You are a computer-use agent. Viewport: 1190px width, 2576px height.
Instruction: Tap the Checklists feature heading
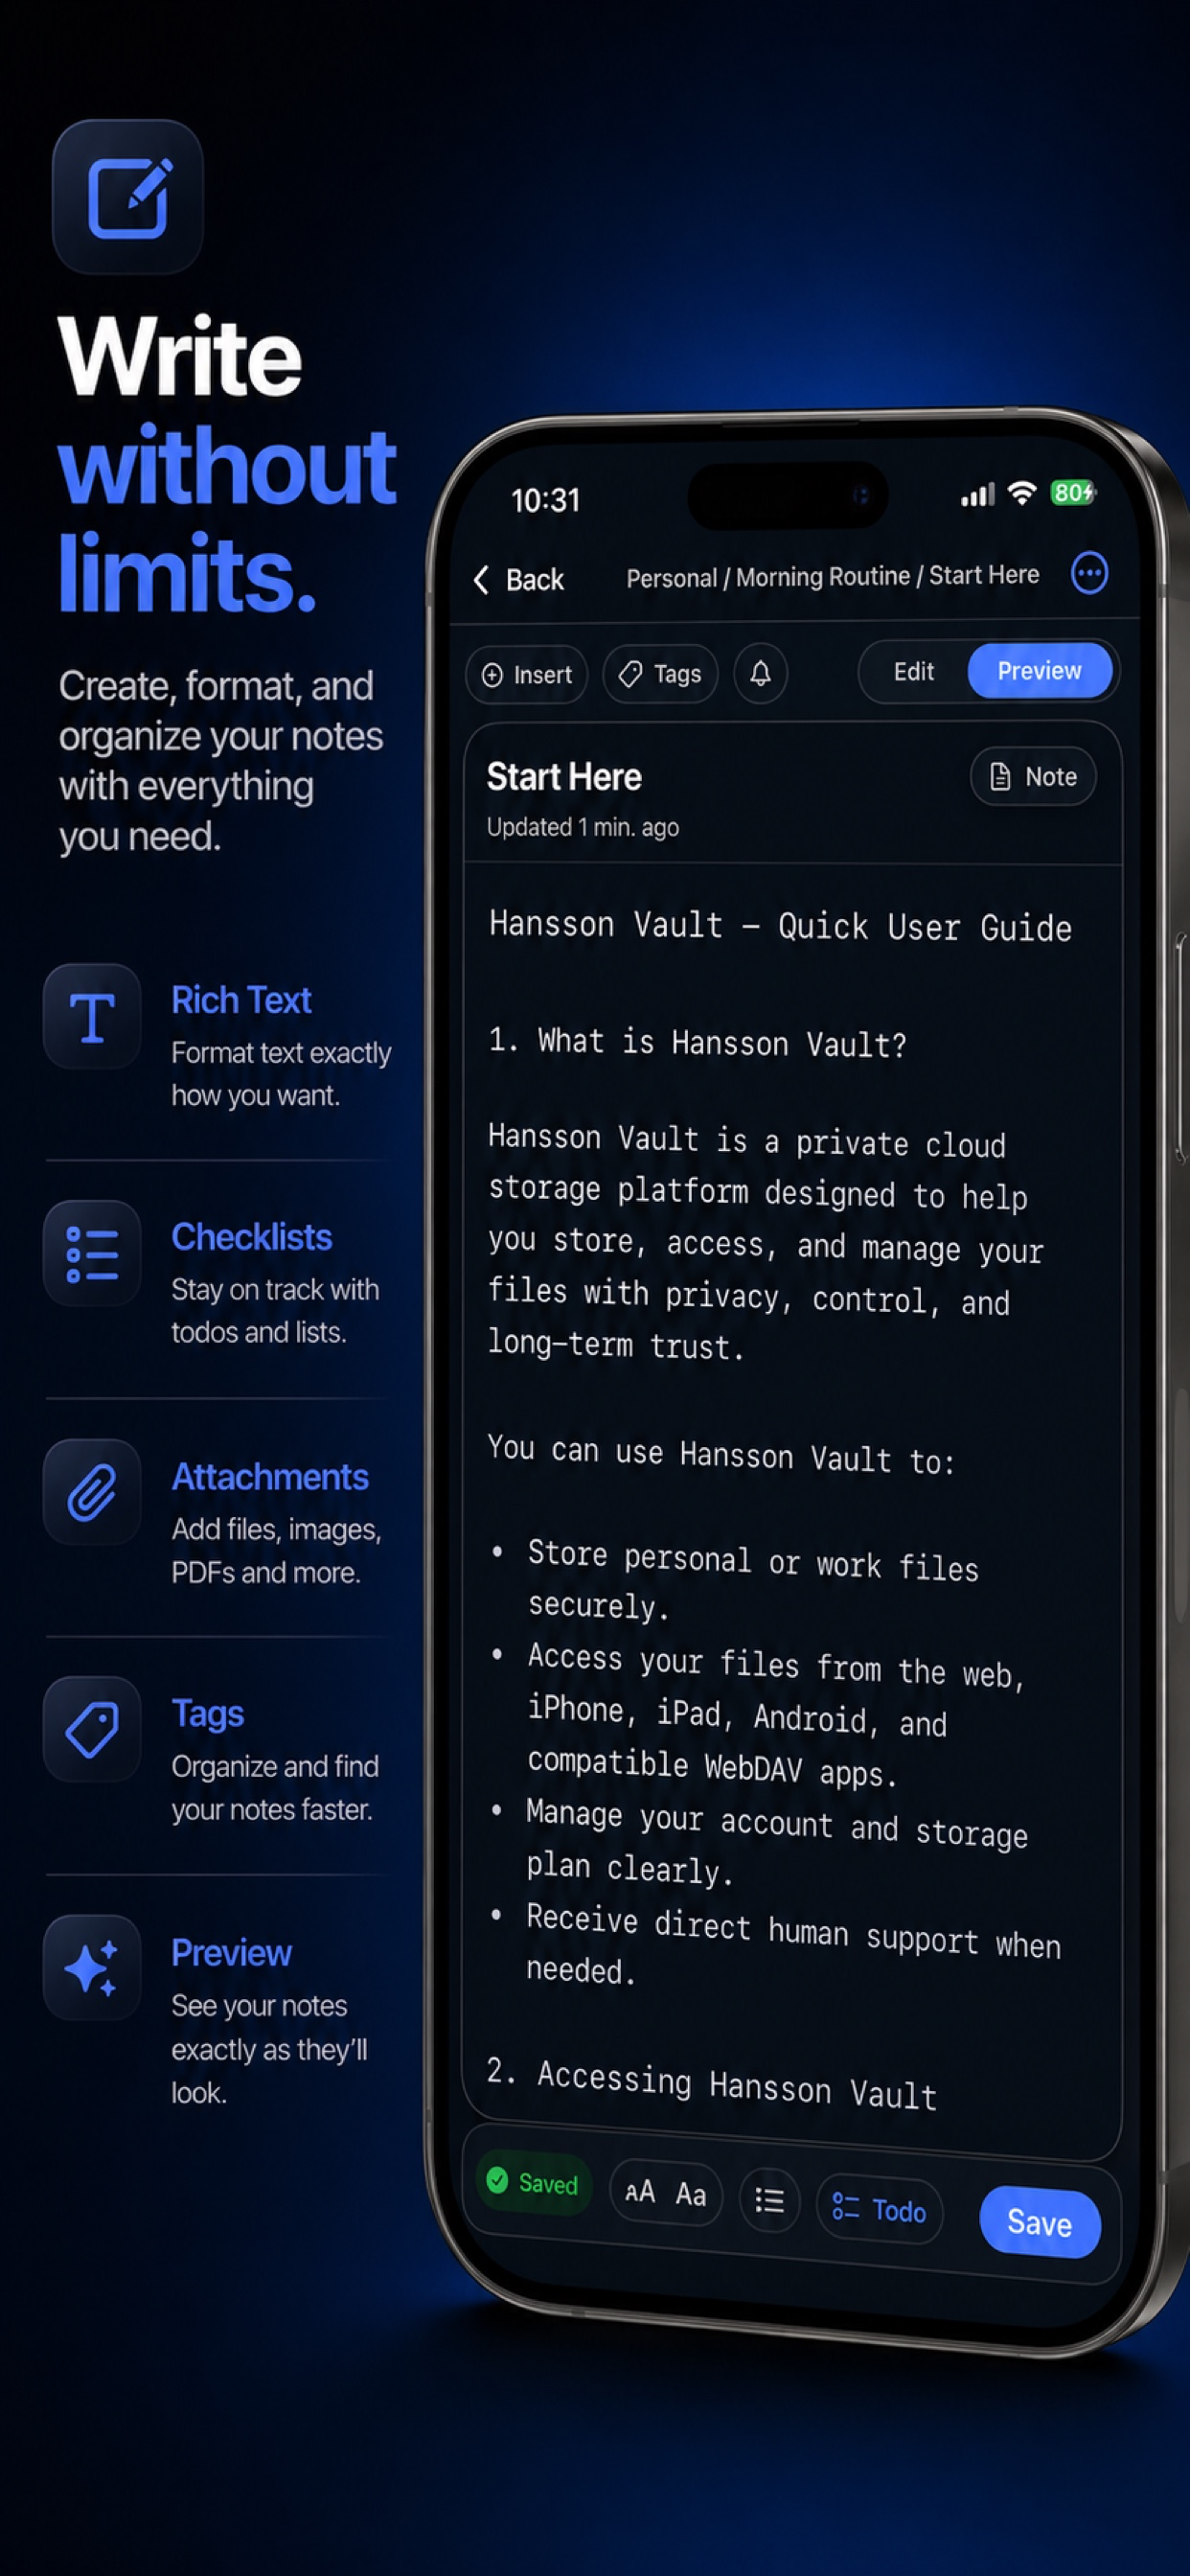coord(251,1237)
